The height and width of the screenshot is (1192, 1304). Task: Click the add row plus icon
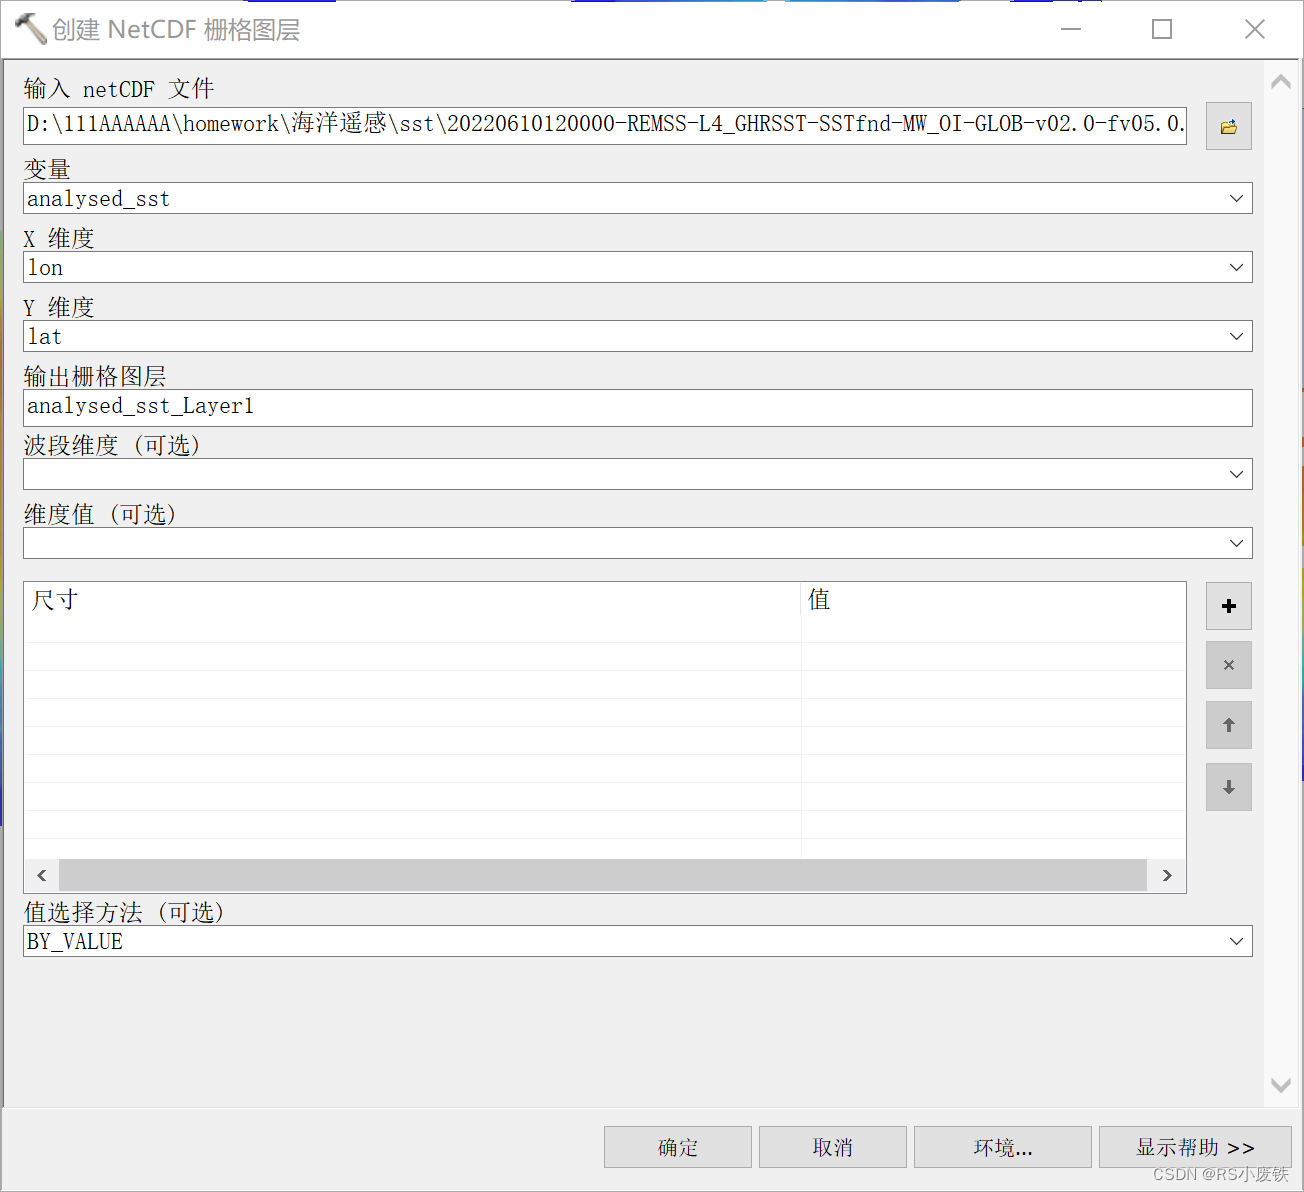[1228, 605]
